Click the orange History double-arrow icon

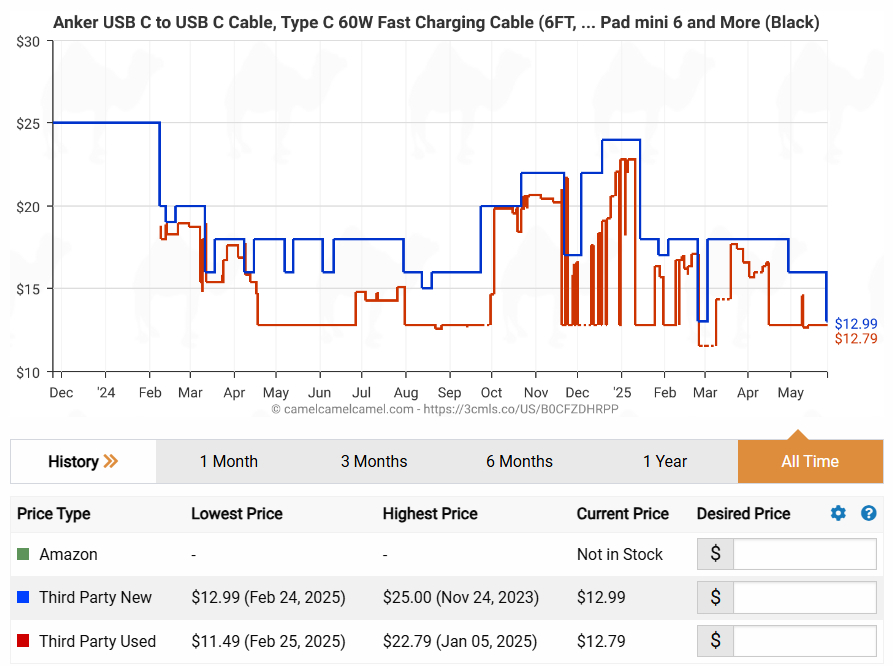(x=110, y=461)
